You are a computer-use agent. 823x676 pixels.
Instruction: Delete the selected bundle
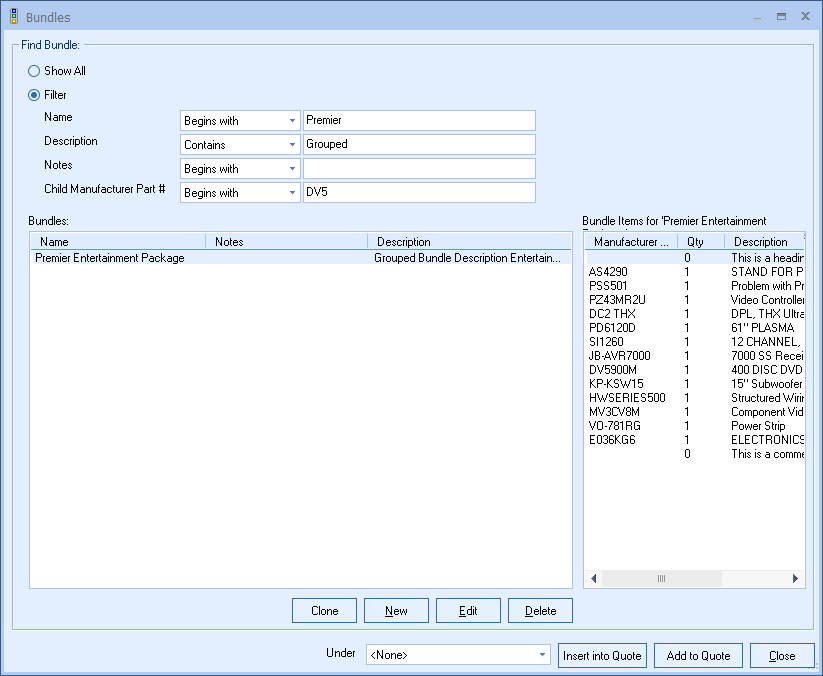[540, 611]
